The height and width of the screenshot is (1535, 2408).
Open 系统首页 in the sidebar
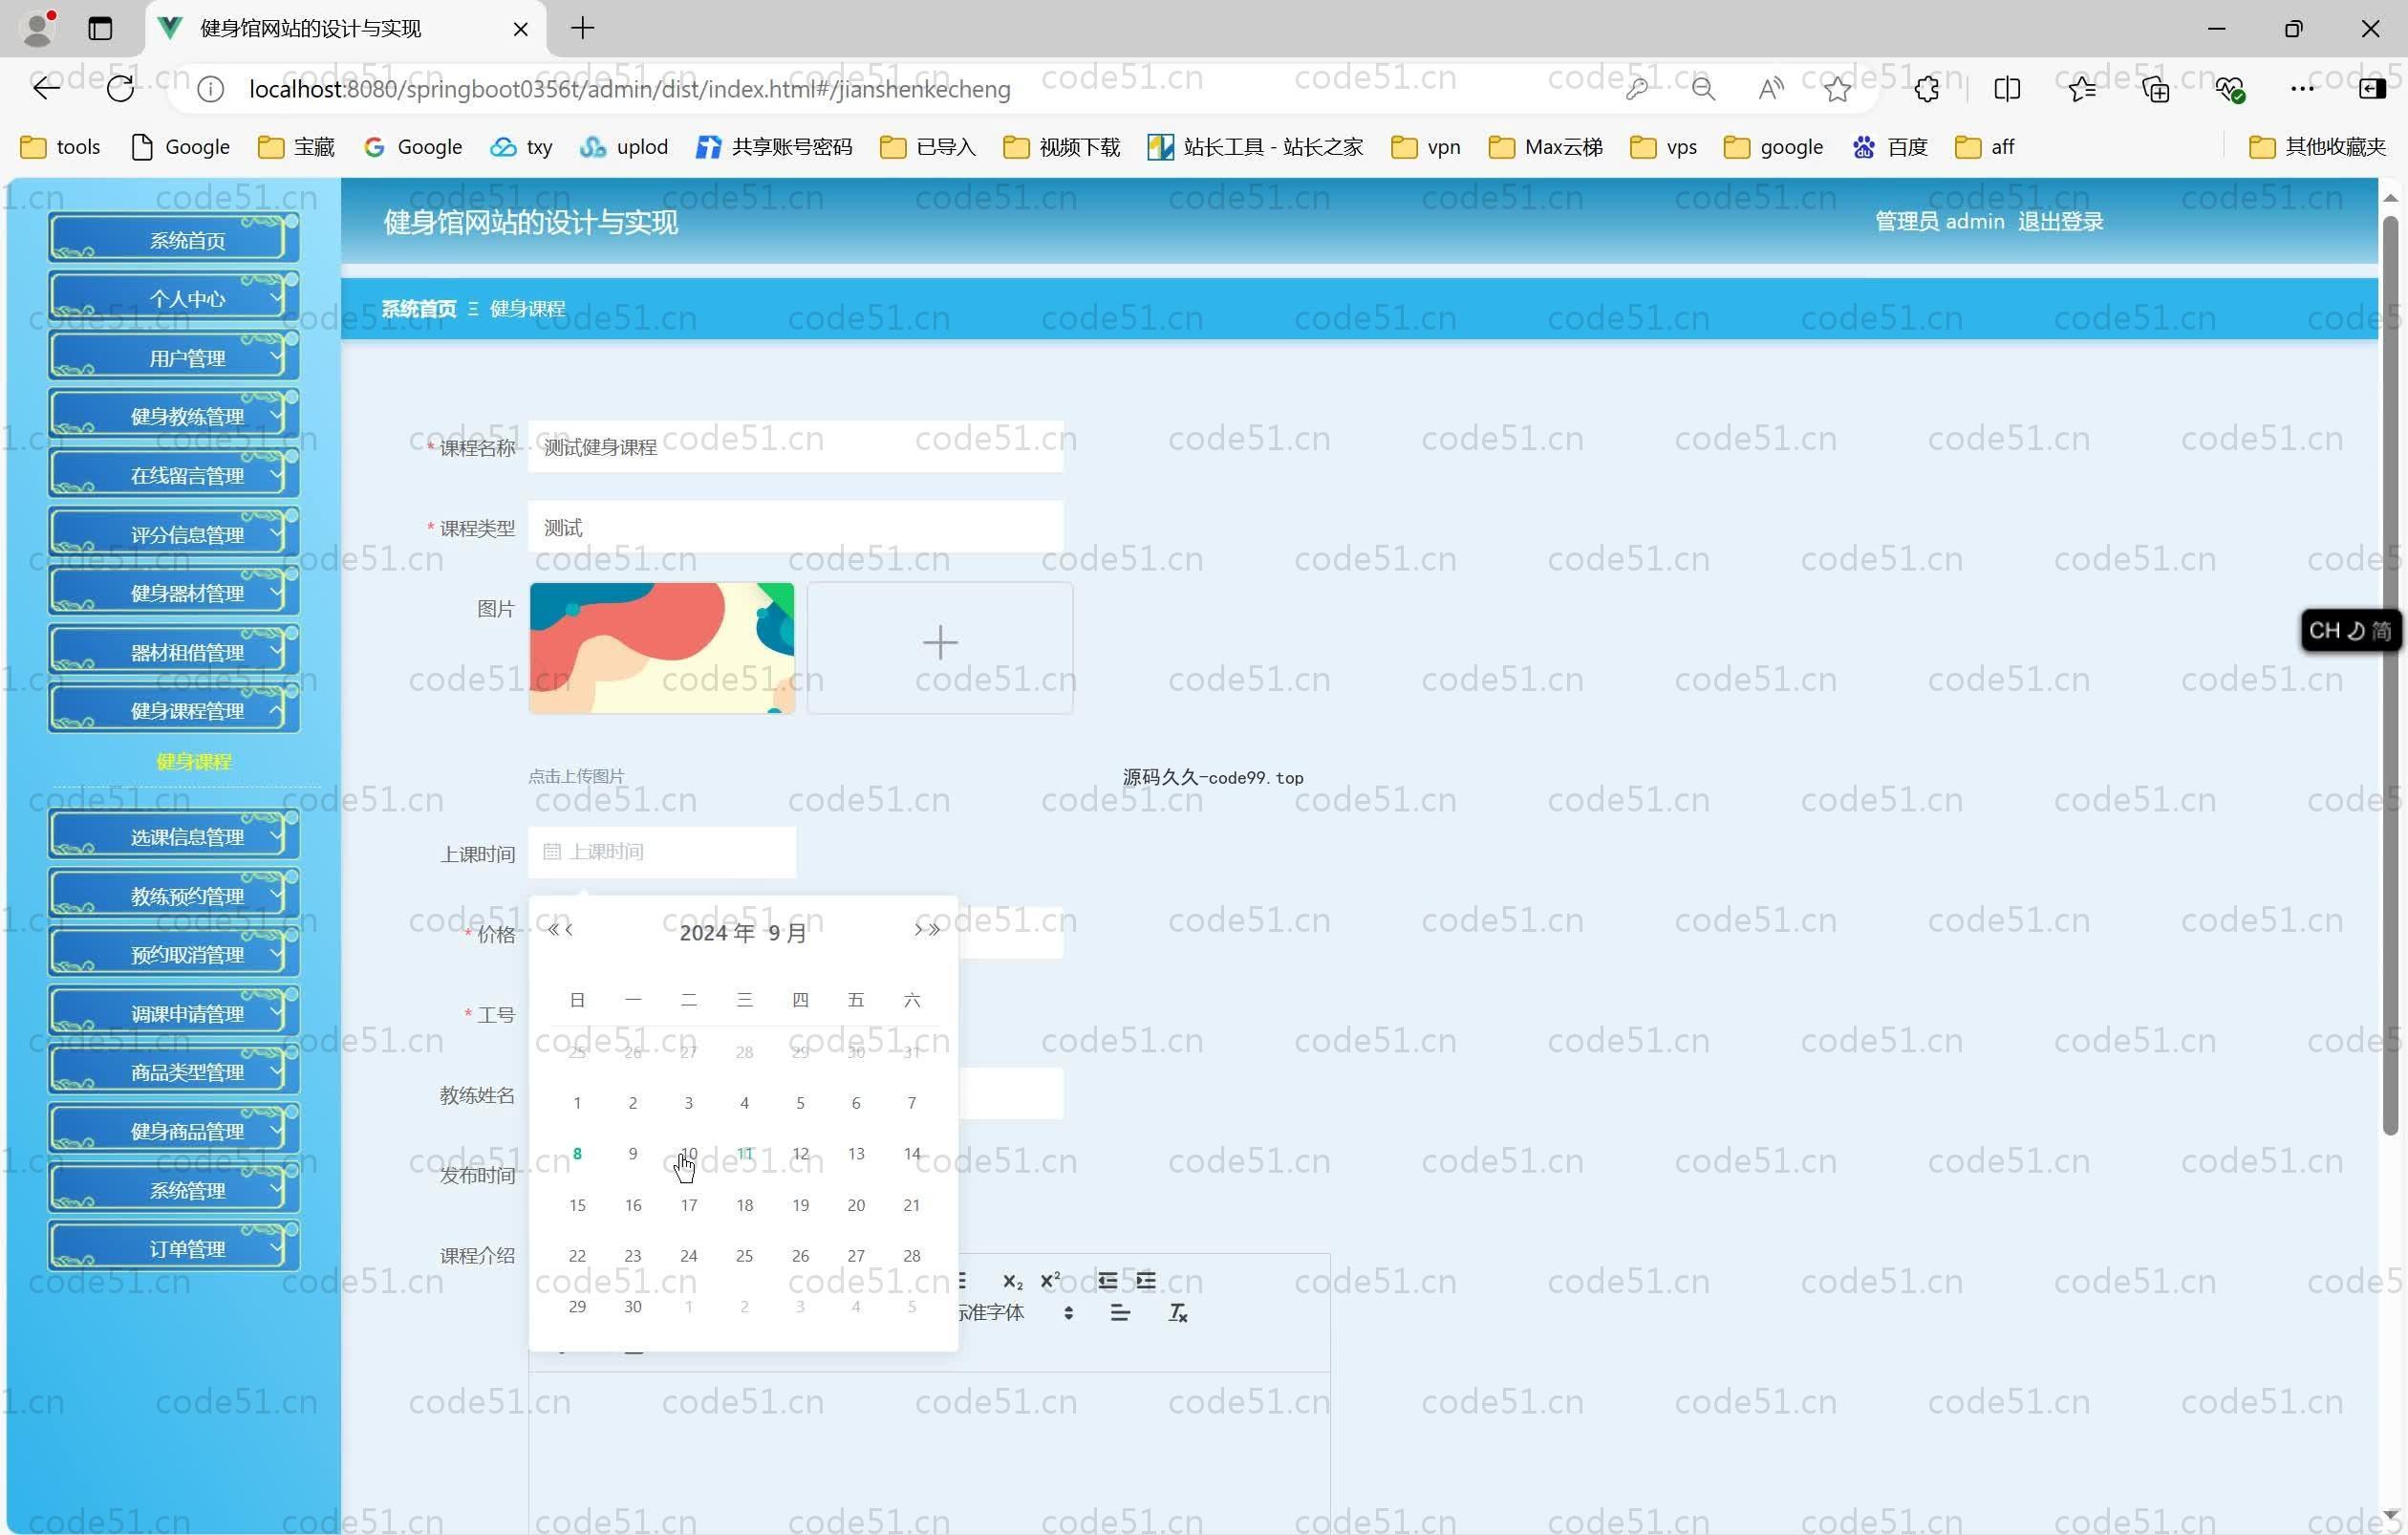(174, 238)
